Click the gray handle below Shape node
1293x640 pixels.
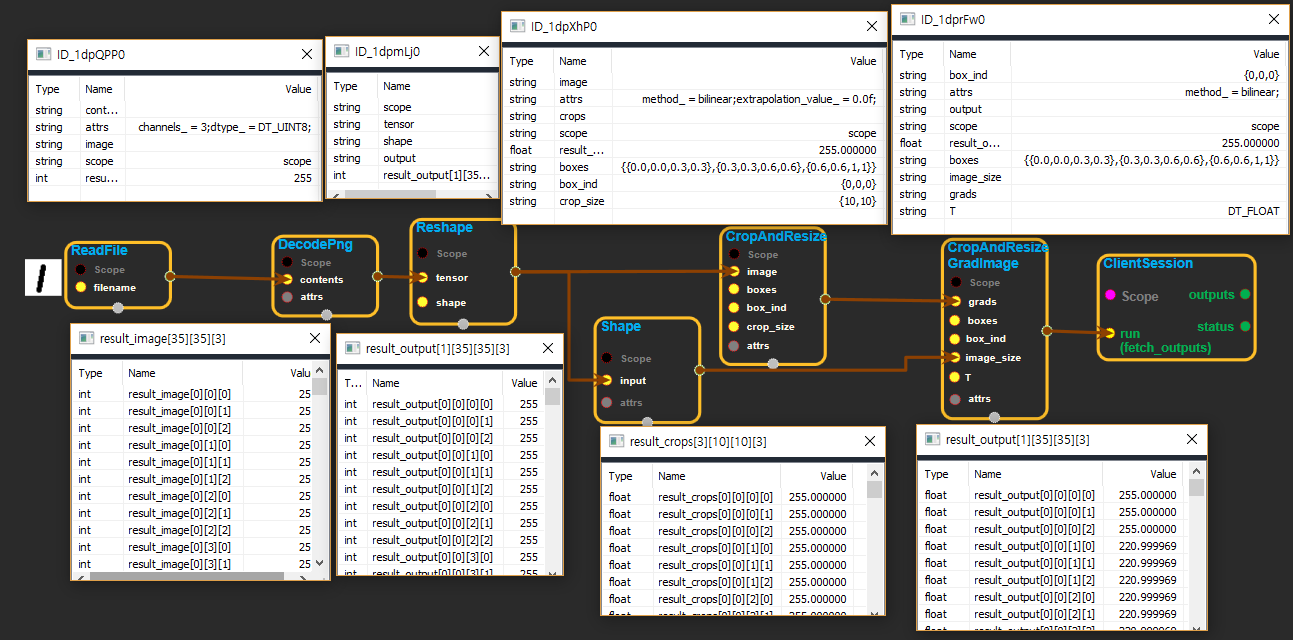[647, 422]
